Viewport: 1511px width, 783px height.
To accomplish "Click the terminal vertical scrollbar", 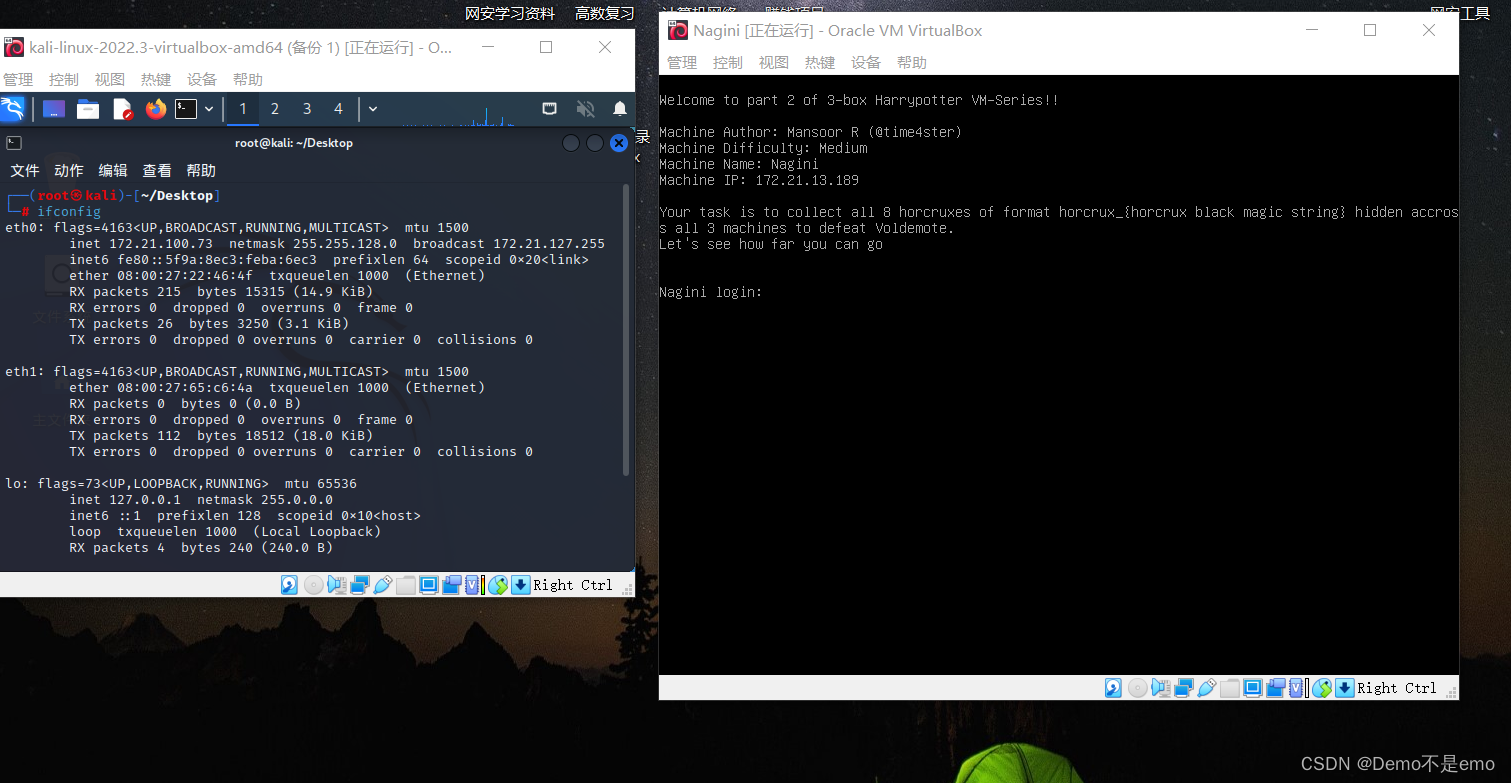I will (627, 330).
